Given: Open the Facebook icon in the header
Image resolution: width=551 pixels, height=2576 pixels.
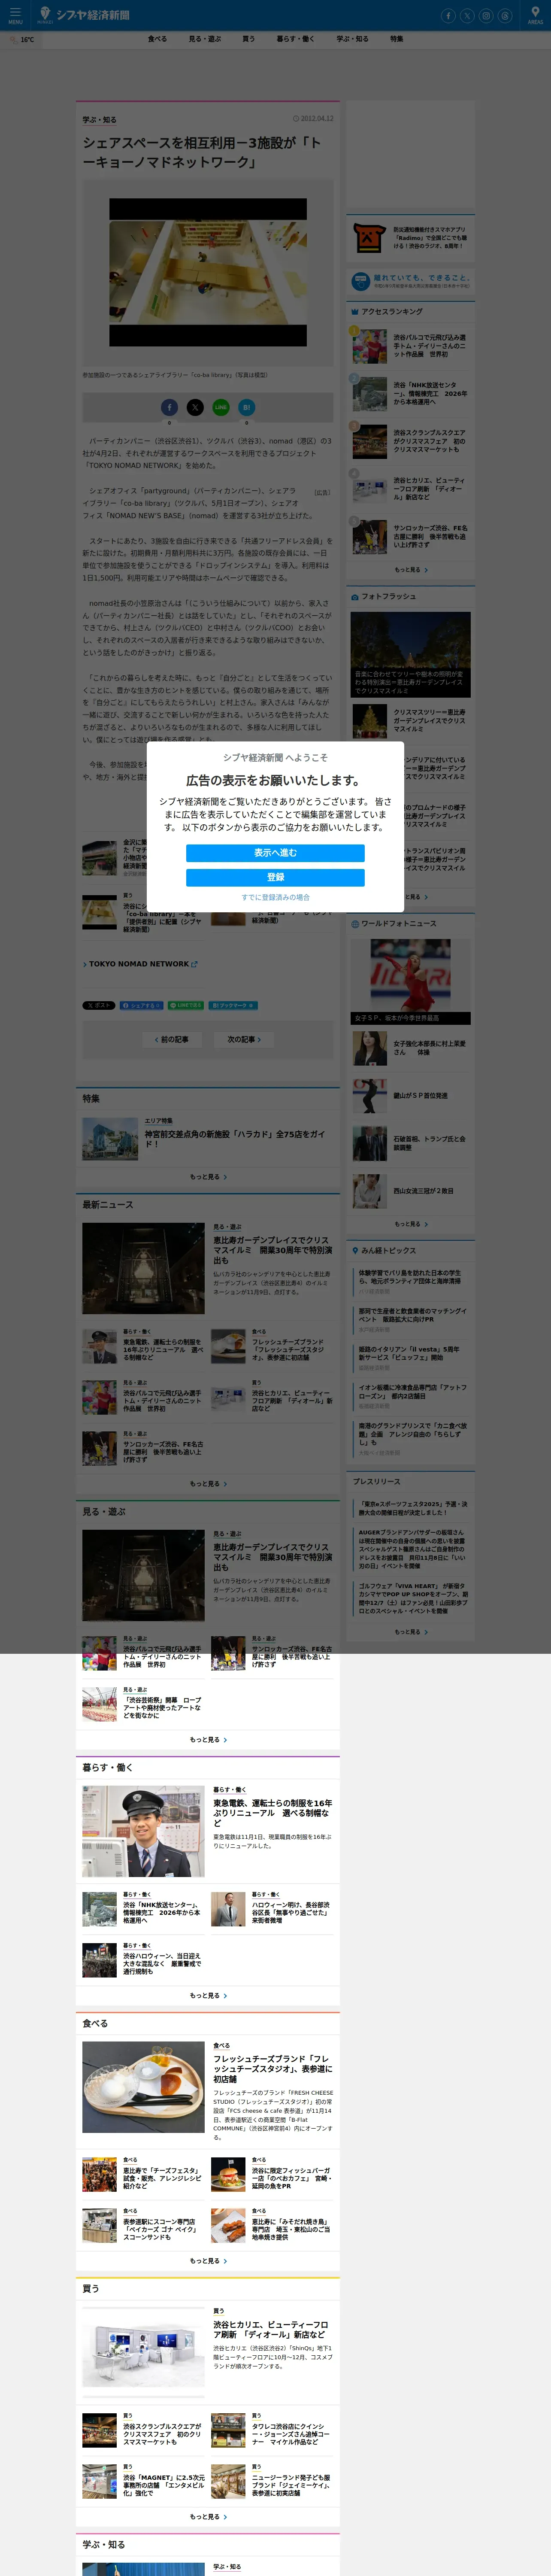Looking at the screenshot, I should (448, 15).
